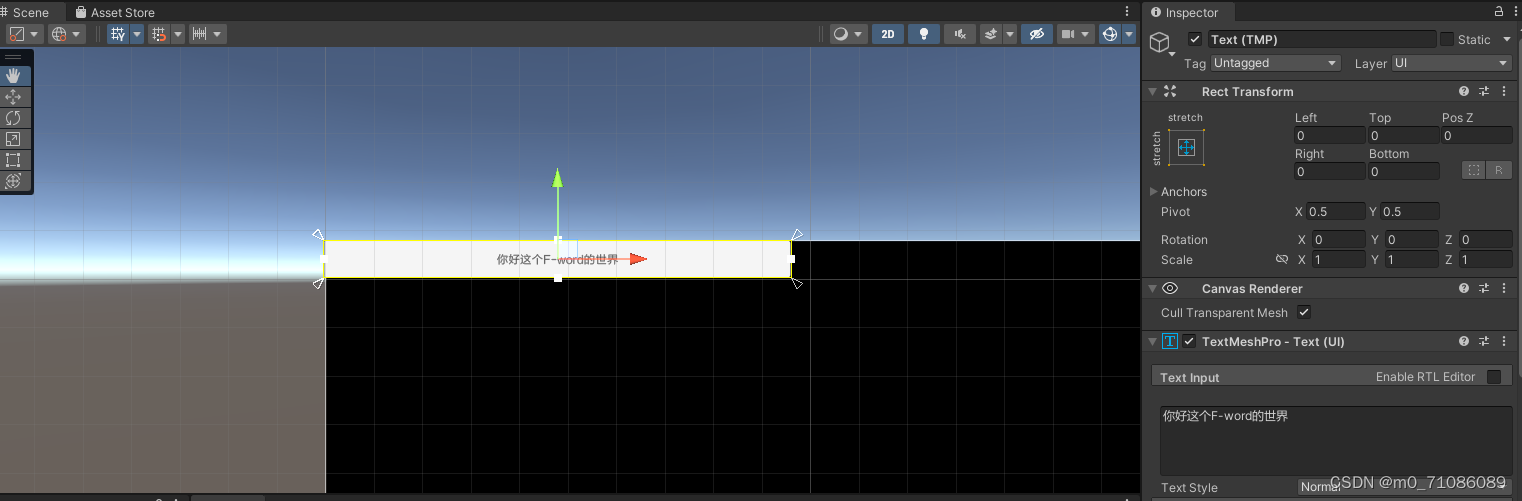This screenshot has width=1522, height=501.
Task: Toggle the GameObject active checkbox
Action: point(1194,39)
